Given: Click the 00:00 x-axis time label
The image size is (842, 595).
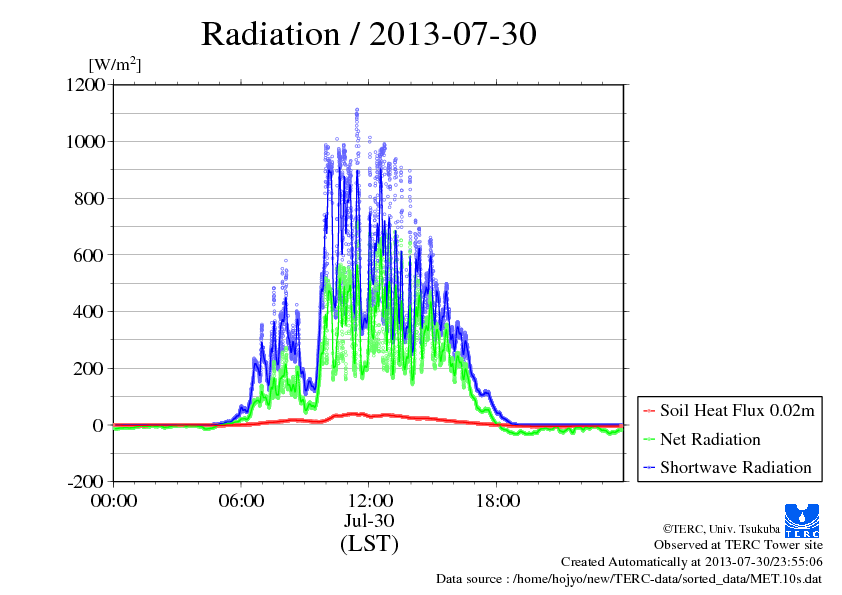Looking at the screenshot, I should [113, 501].
